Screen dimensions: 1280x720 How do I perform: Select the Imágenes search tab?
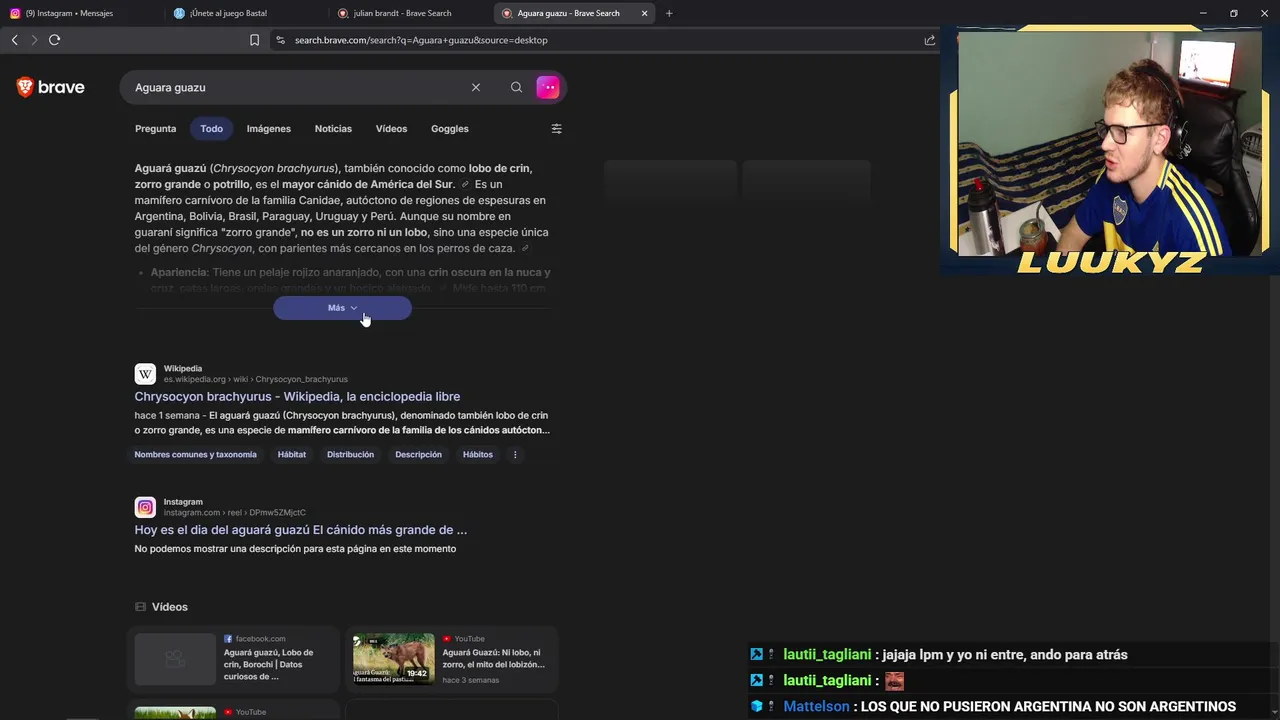click(269, 129)
